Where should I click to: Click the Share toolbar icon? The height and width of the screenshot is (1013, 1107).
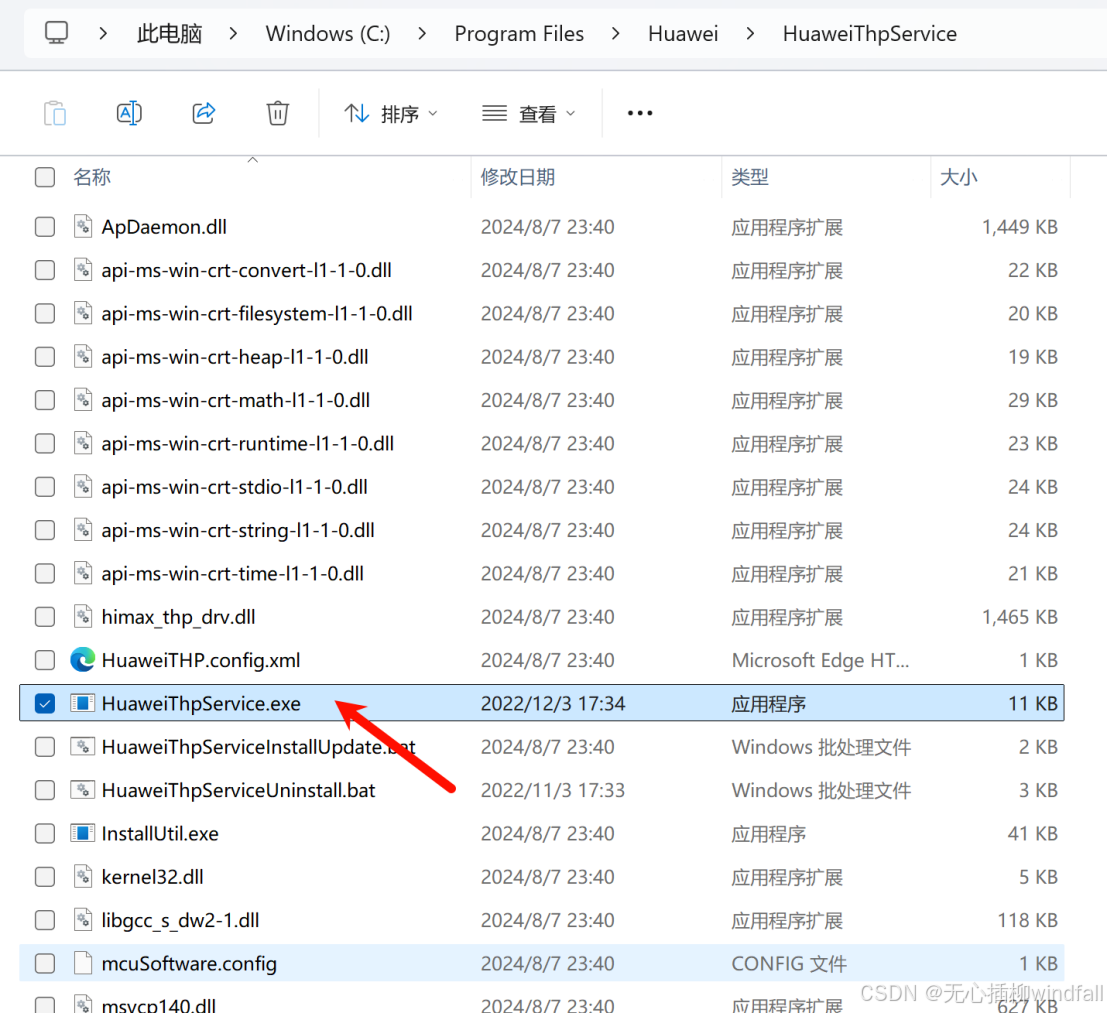coord(203,113)
